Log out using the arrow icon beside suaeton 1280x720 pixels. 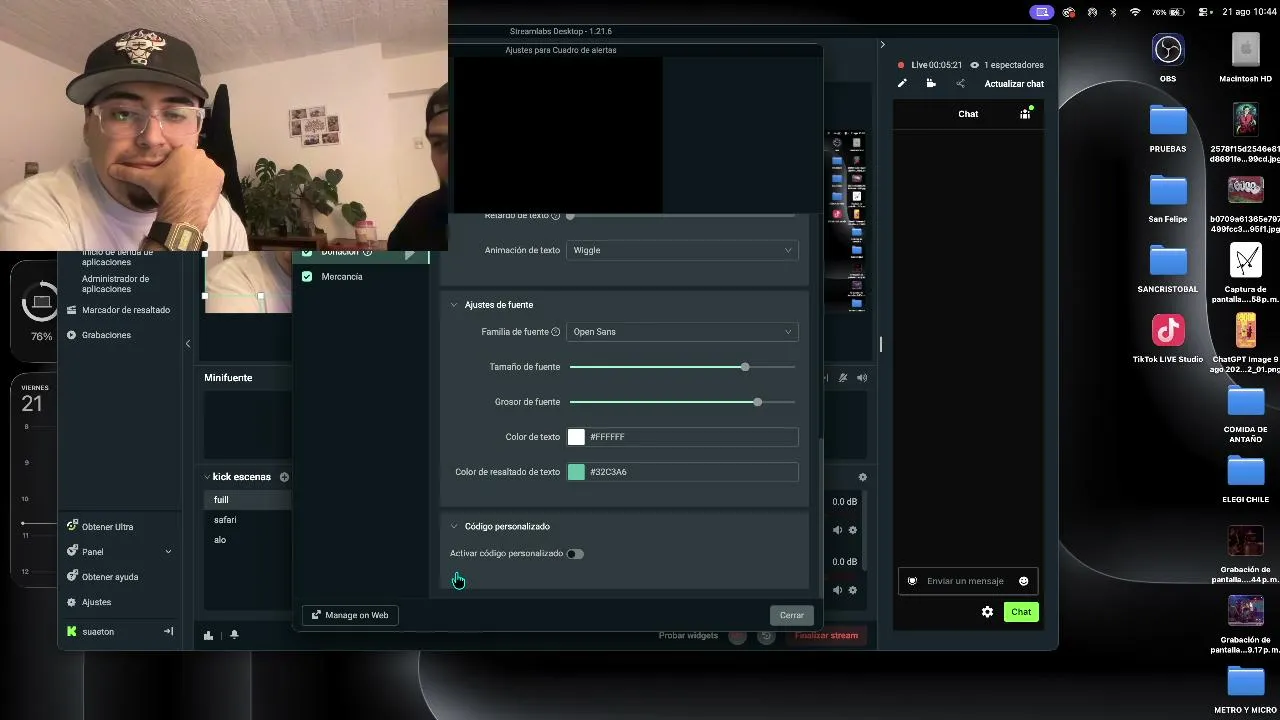click(168, 632)
